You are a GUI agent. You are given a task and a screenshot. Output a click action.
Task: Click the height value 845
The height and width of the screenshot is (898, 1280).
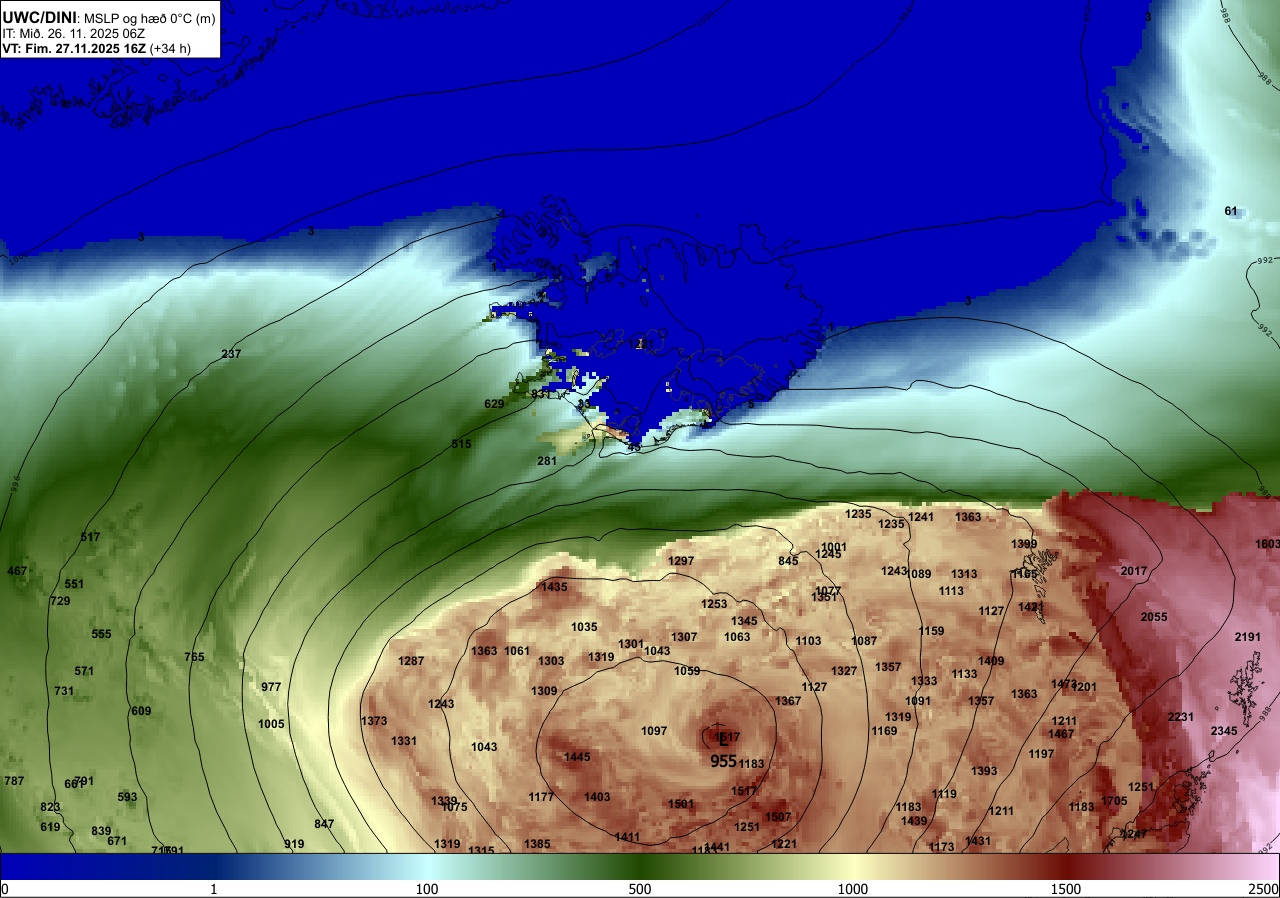pyautogui.click(x=788, y=561)
